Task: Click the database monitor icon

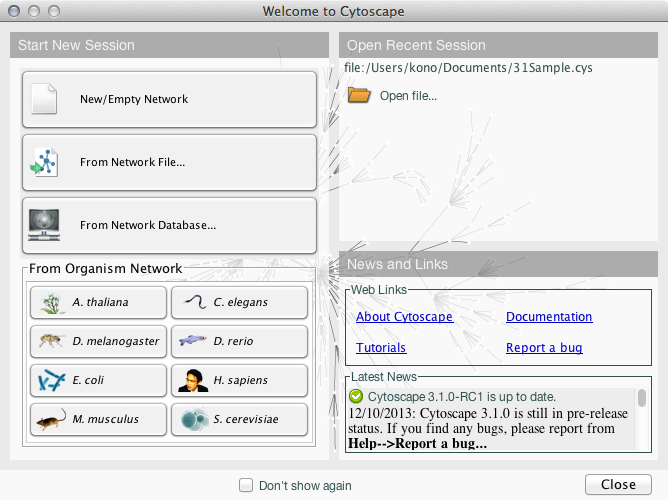Action: pyautogui.click(x=45, y=225)
